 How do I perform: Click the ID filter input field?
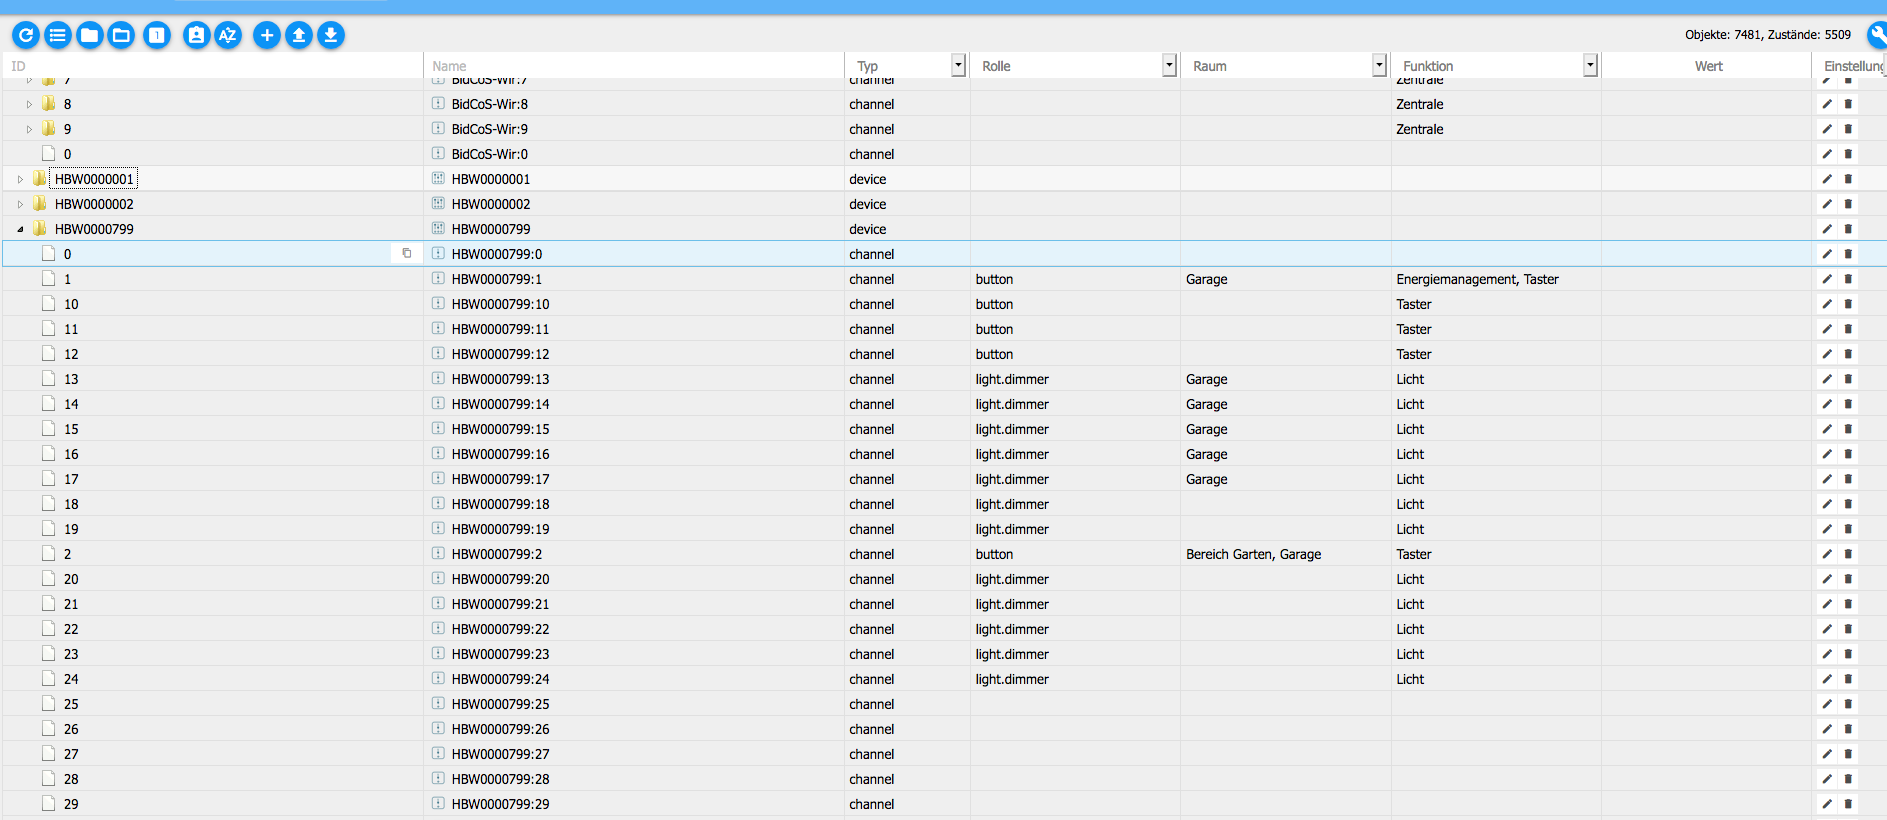point(213,66)
